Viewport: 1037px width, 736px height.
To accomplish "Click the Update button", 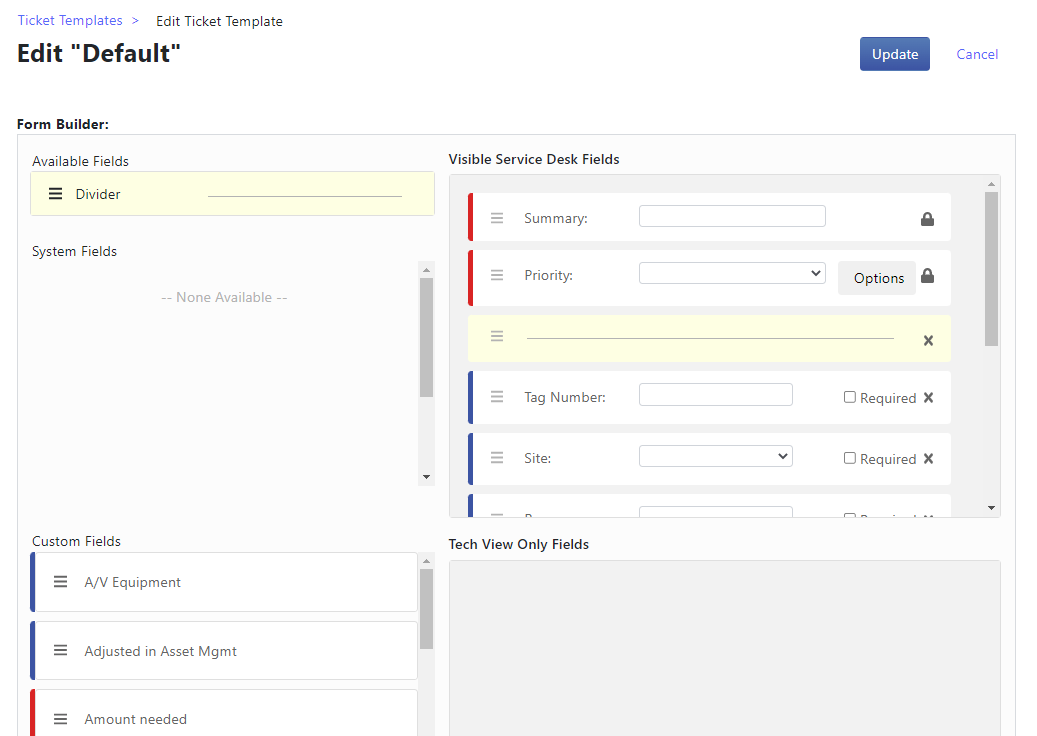I will pos(895,54).
